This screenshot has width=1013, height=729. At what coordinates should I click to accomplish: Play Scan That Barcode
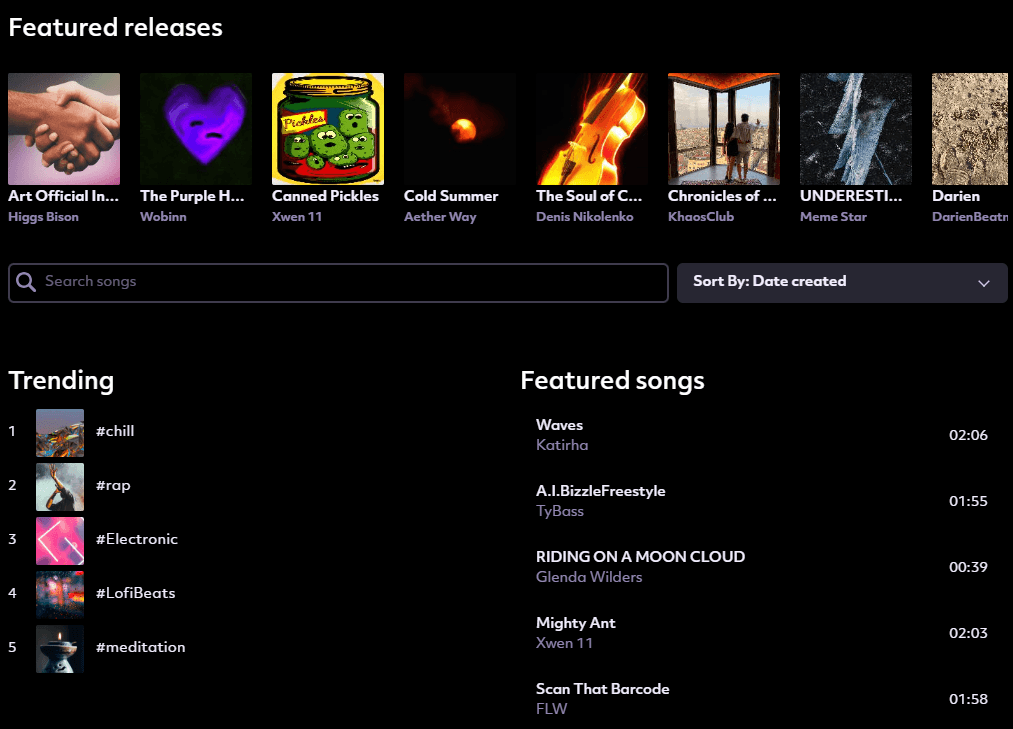click(x=602, y=689)
